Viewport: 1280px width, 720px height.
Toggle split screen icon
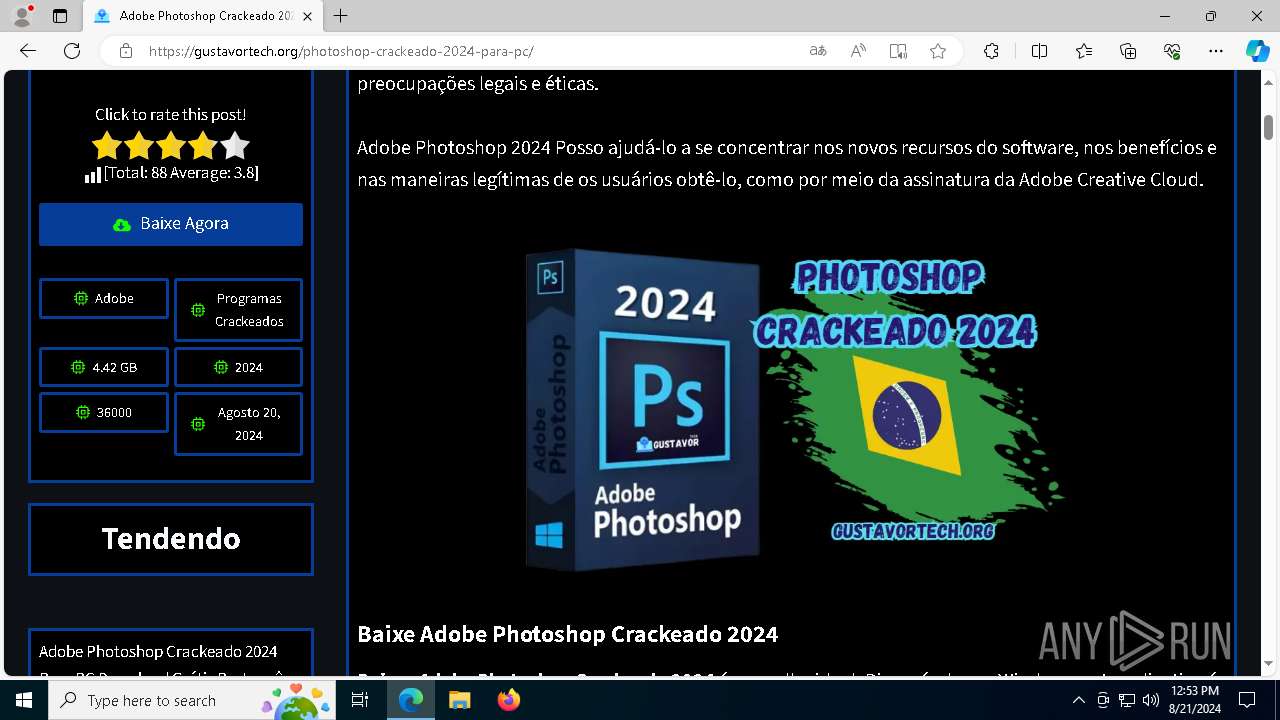(x=1039, y=51)
